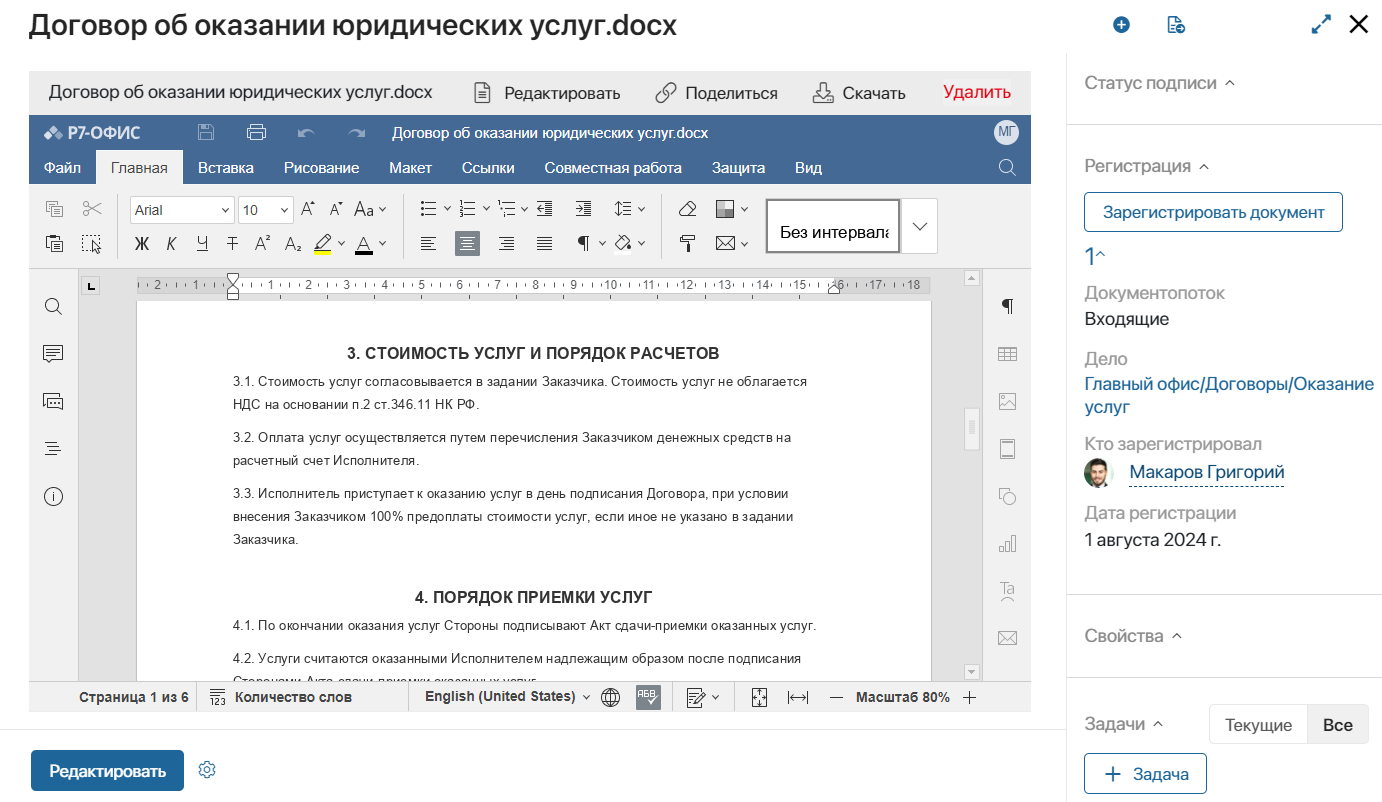Switch to the Вставка ribbon tab
Viewport: 1382px width, 802px height.
(x=226, y=168)
